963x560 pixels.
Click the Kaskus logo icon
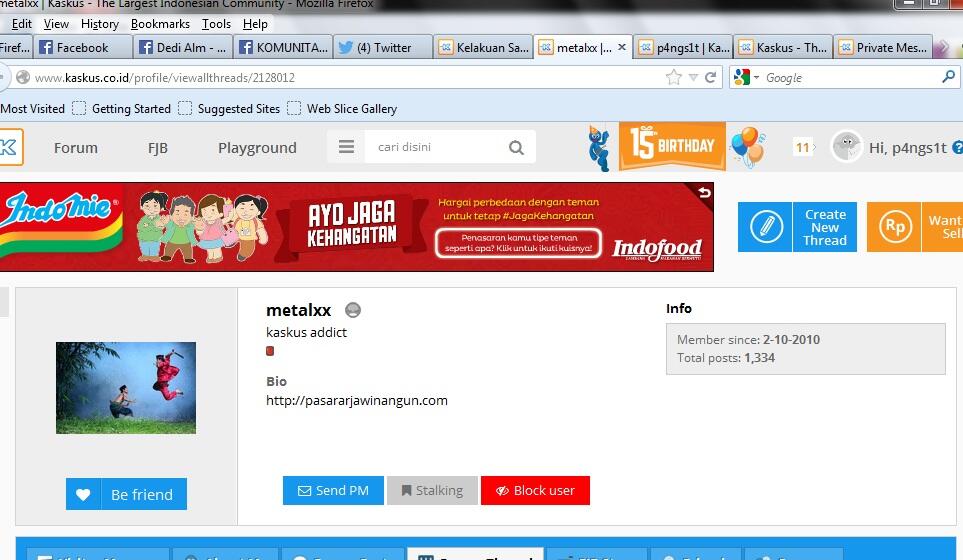[8, 147]
